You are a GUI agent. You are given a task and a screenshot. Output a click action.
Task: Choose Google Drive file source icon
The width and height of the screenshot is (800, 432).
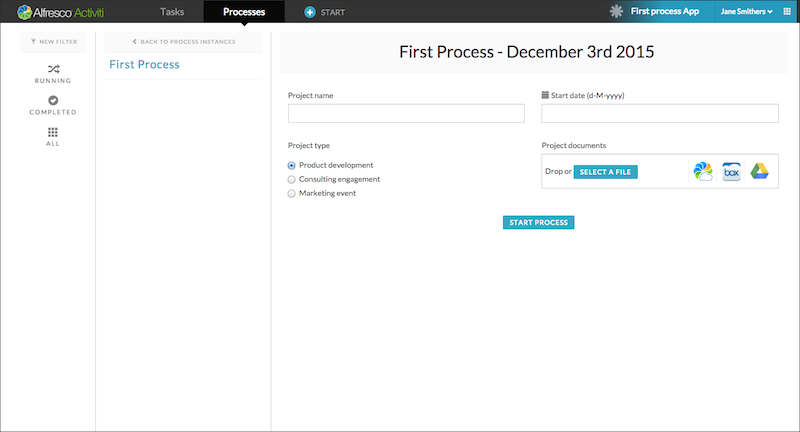point(759,171)
